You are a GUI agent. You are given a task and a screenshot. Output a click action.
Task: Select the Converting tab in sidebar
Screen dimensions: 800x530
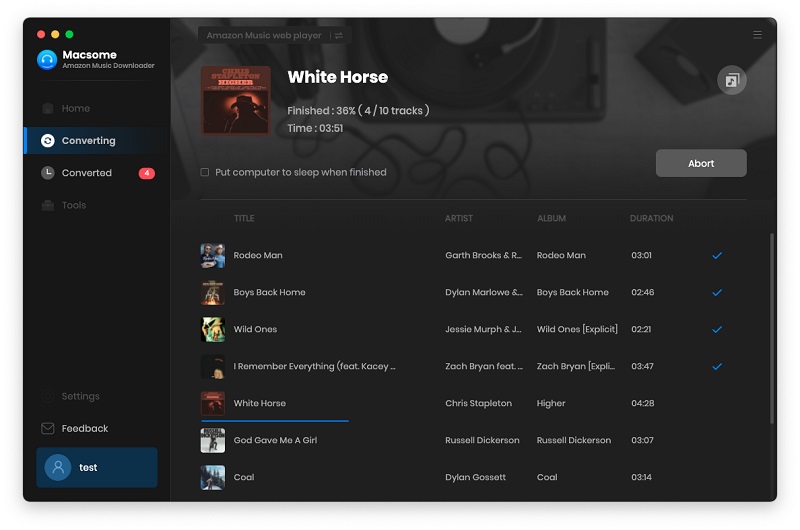pyautogui.click(x=97, y=140)
